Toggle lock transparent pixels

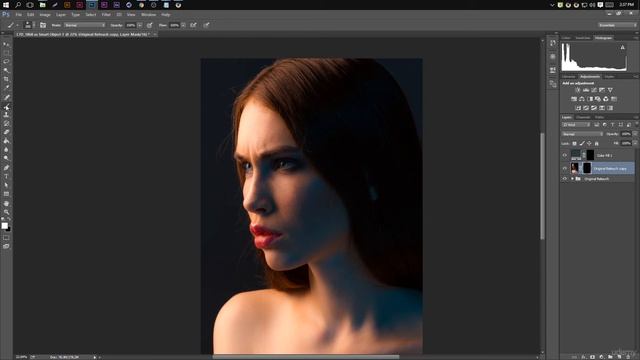pos(574,143)
